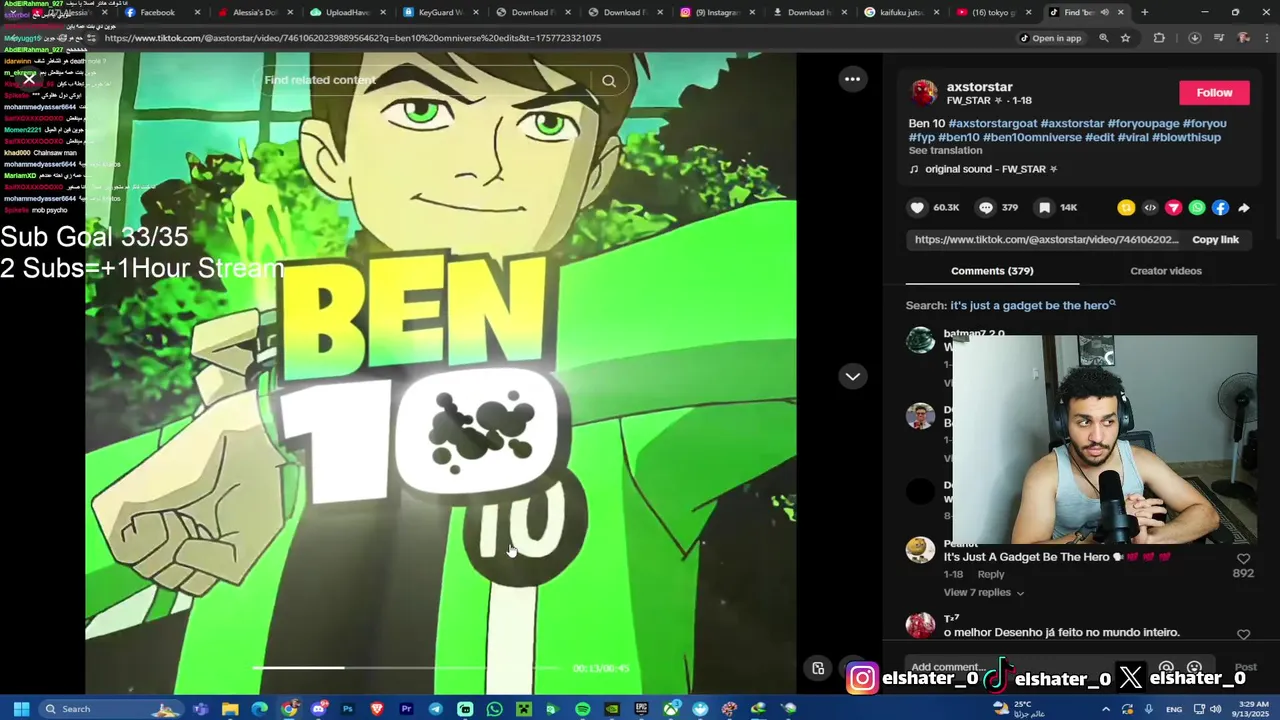1280x720 pixels.
Task: Click the magnifier in Find related content
Action: click(x=609, y=81)
